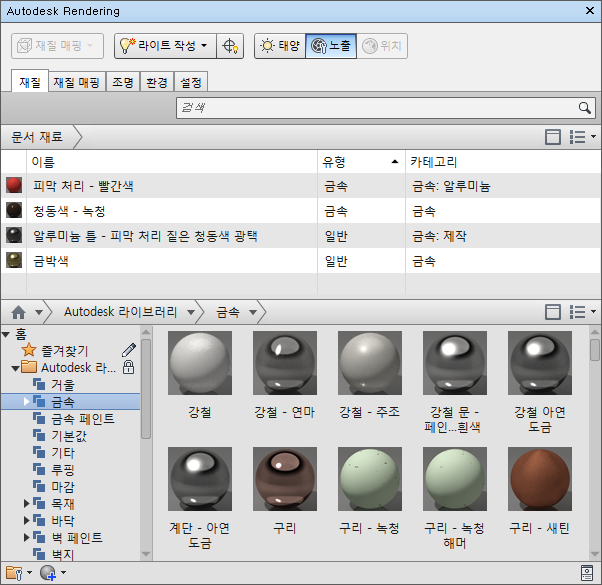The width and height of the screenshot is (602, 585).
Task: Expand the 목재 category
Action: pos(26,503)
